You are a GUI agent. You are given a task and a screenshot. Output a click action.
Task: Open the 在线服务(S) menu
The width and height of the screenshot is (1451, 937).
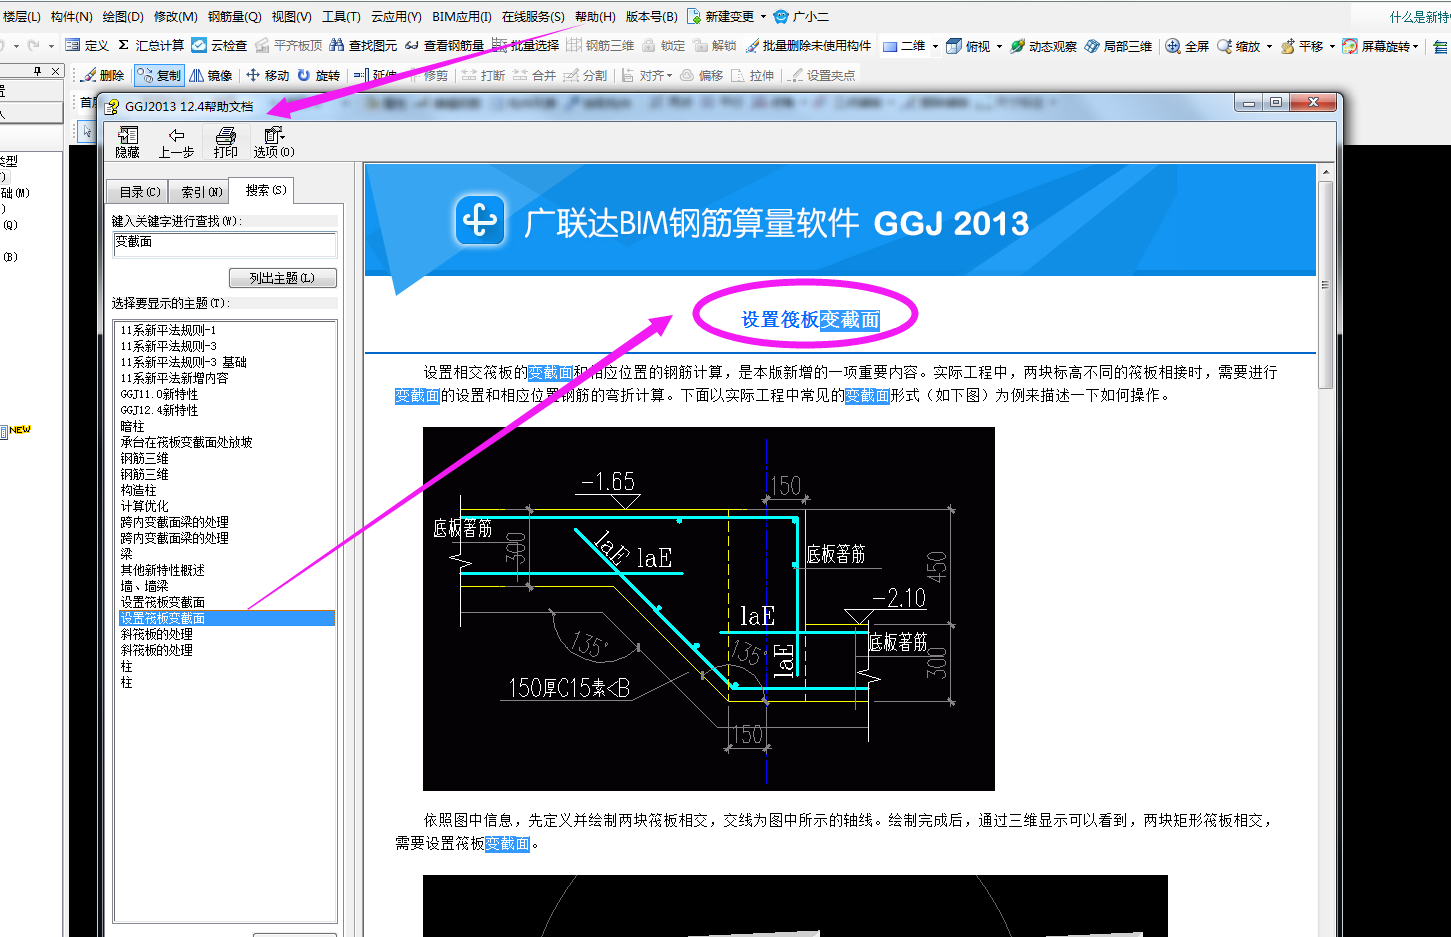pyautogui.click(x=533, y=17)
